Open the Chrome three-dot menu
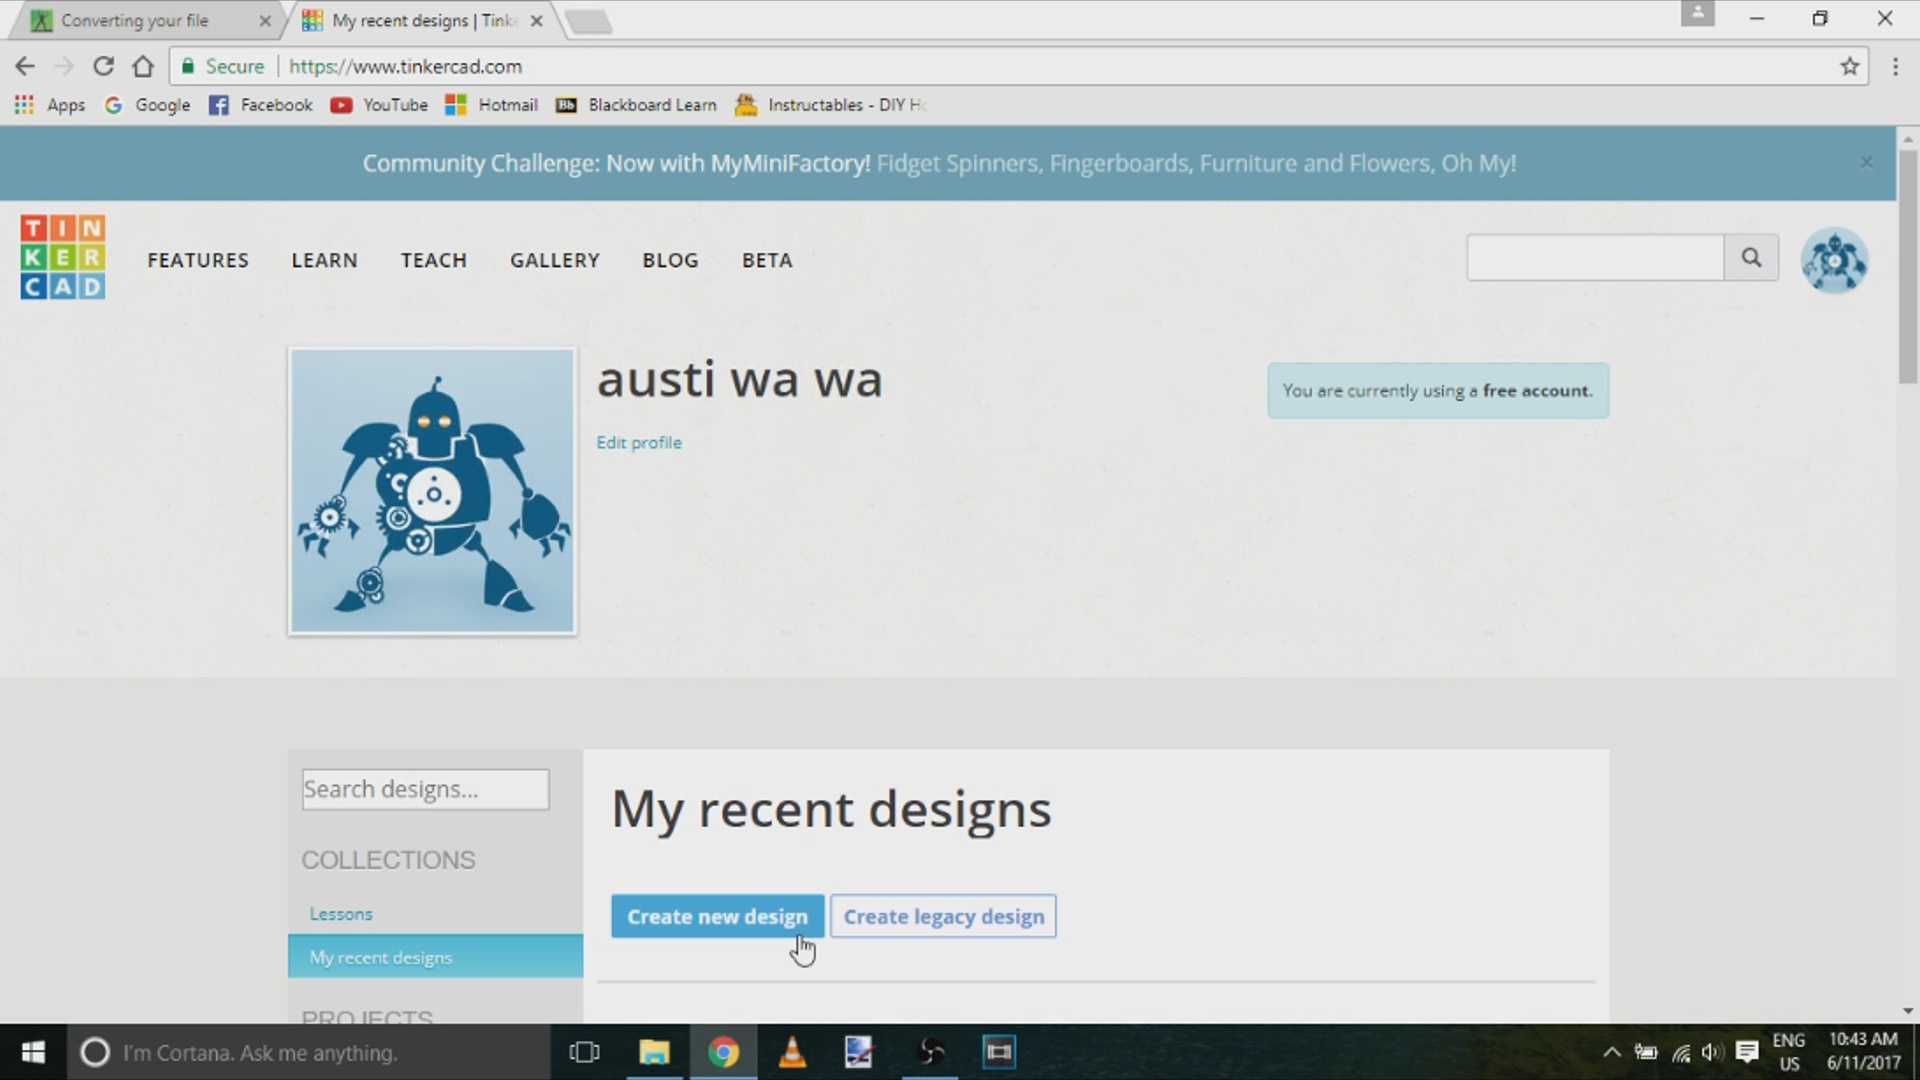 [x=1895, y=66]
